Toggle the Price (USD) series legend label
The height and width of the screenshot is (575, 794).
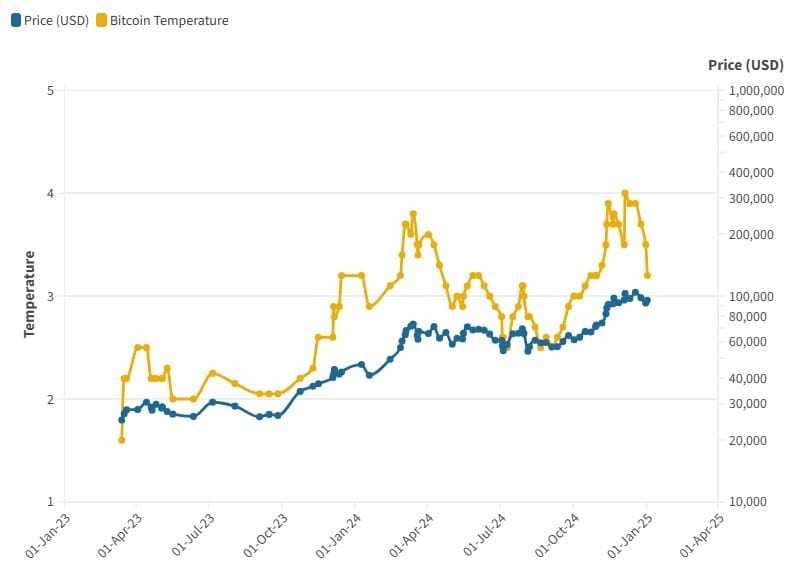56,20
